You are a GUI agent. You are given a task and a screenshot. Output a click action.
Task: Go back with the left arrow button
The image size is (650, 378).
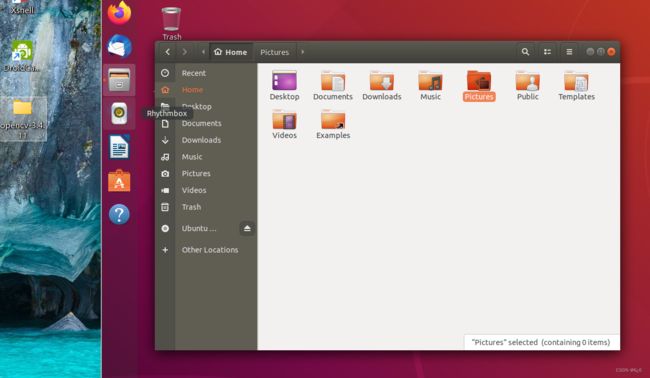(x=167, y=52)
